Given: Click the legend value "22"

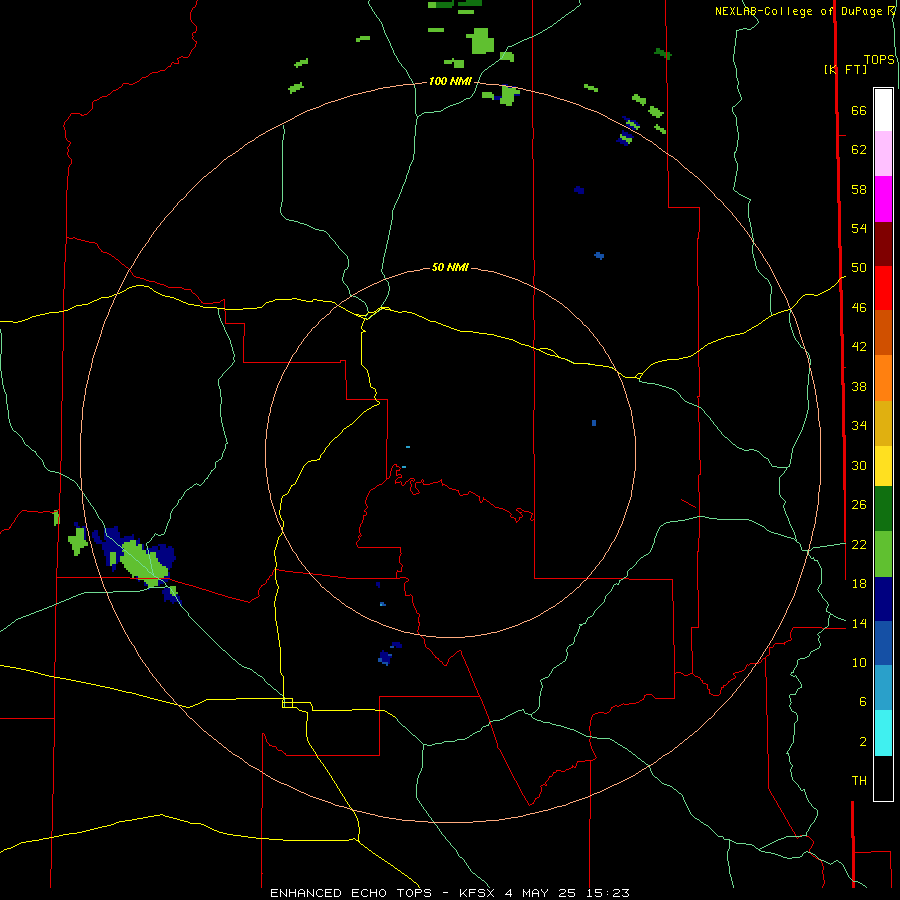Looking at the screenshot, I should pyautogui.click(x=859, y=544).
